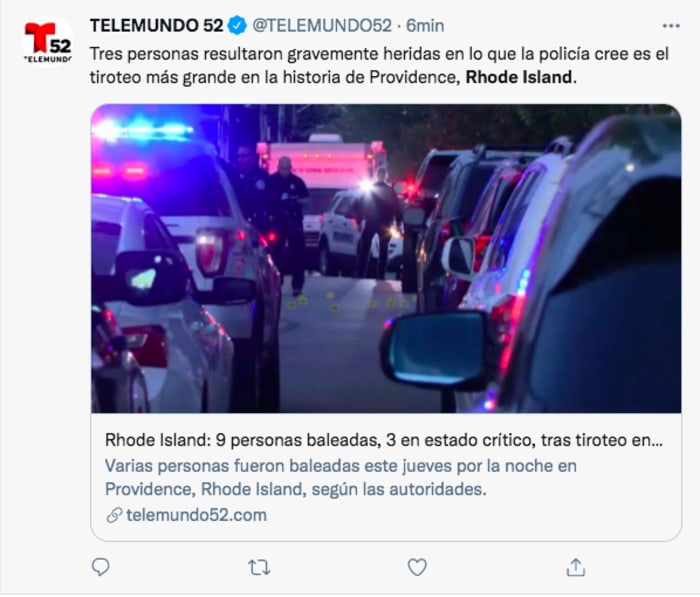Screen dimensions: 700x597
Task: Click the Telemundo 52 profile avatar
Action: pos(48,43)
